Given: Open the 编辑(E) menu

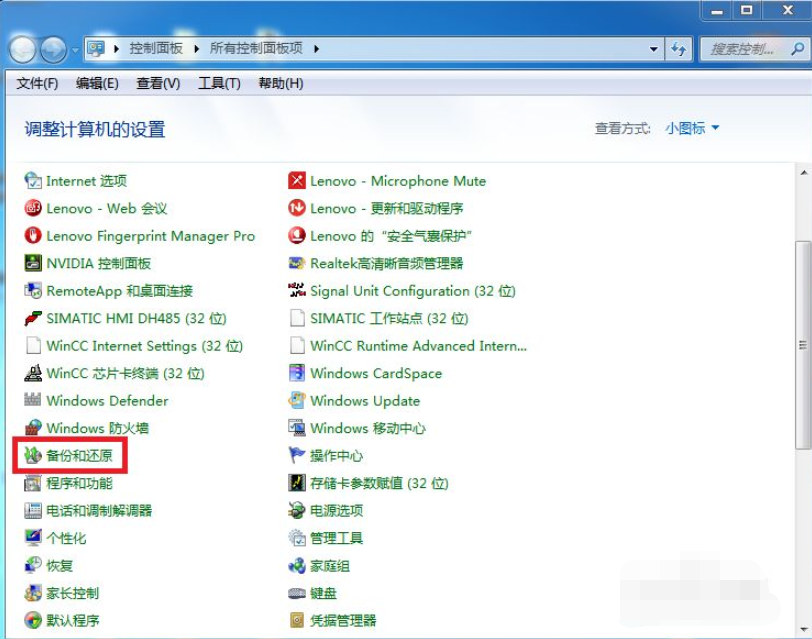Looking at the screenshot, I should (97, 83).
